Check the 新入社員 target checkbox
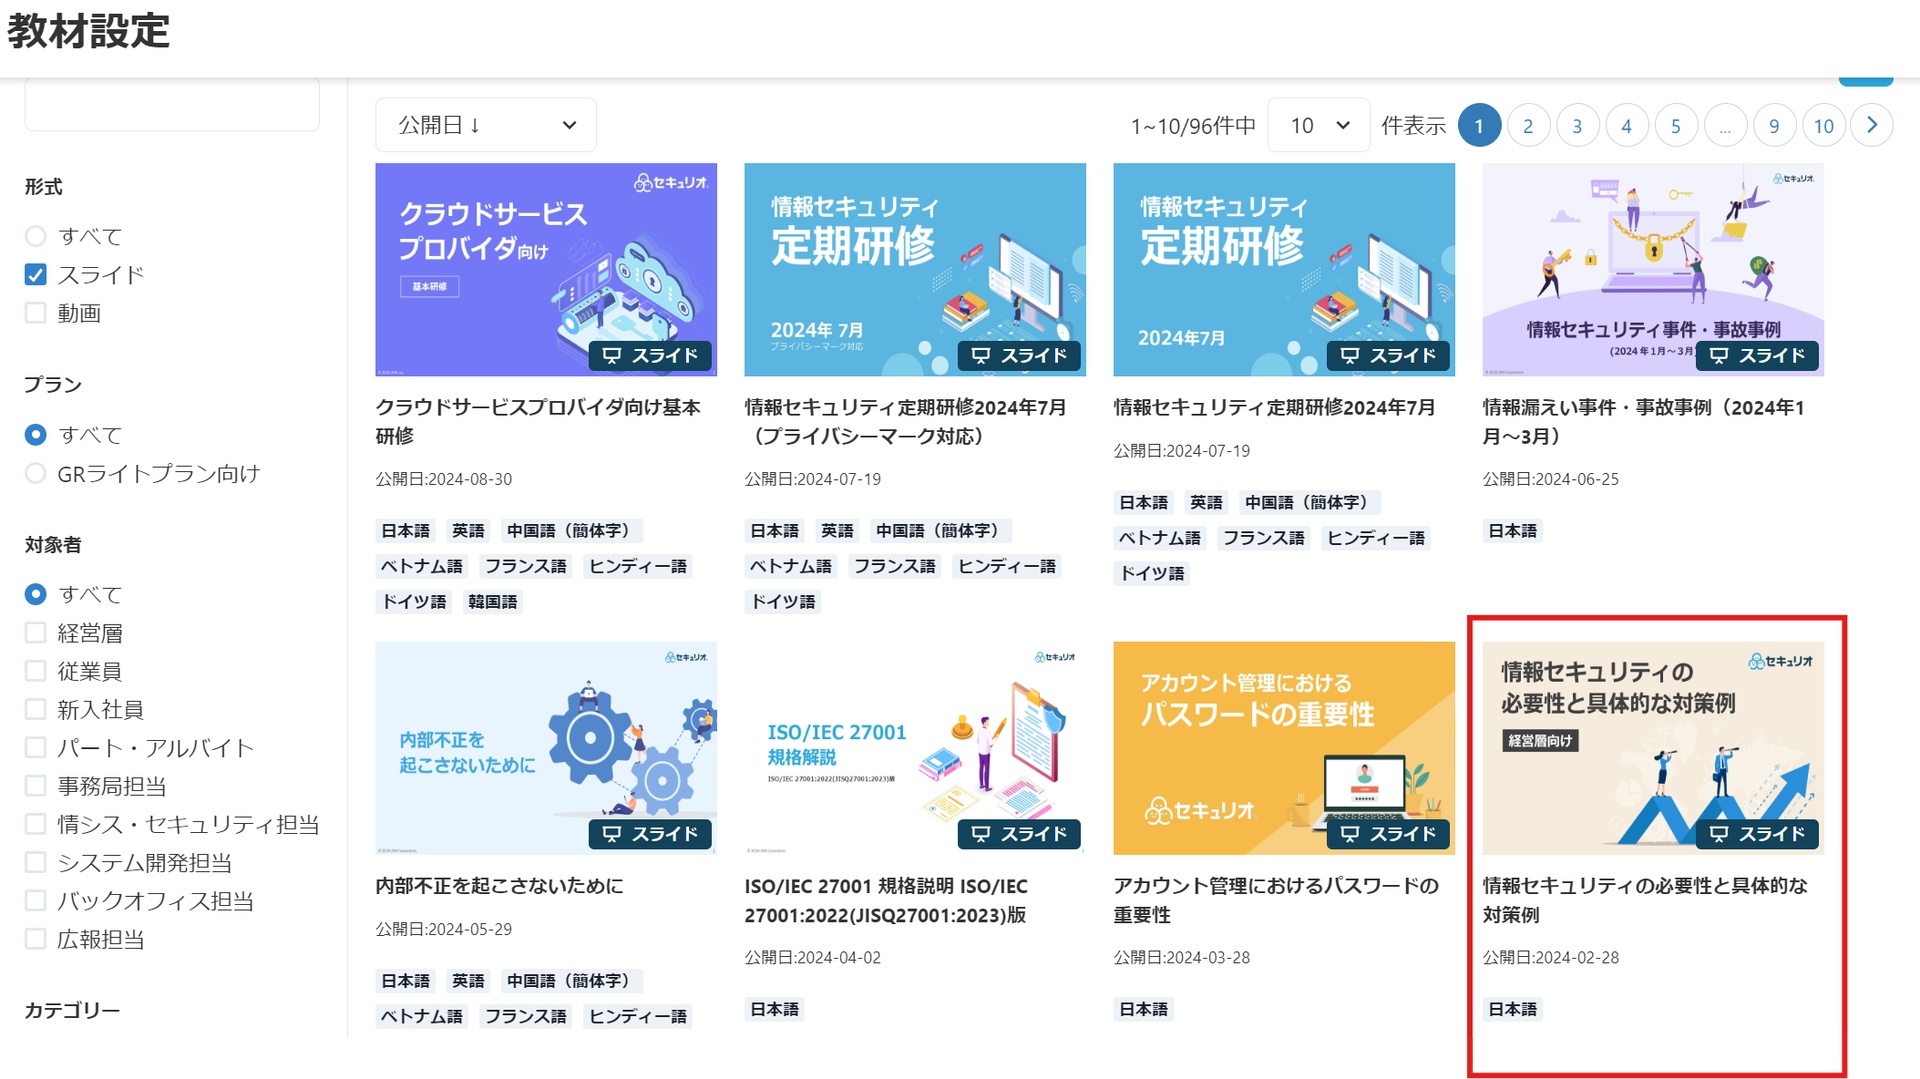This screenshot has width=1920, height=1079. [35, 710]
